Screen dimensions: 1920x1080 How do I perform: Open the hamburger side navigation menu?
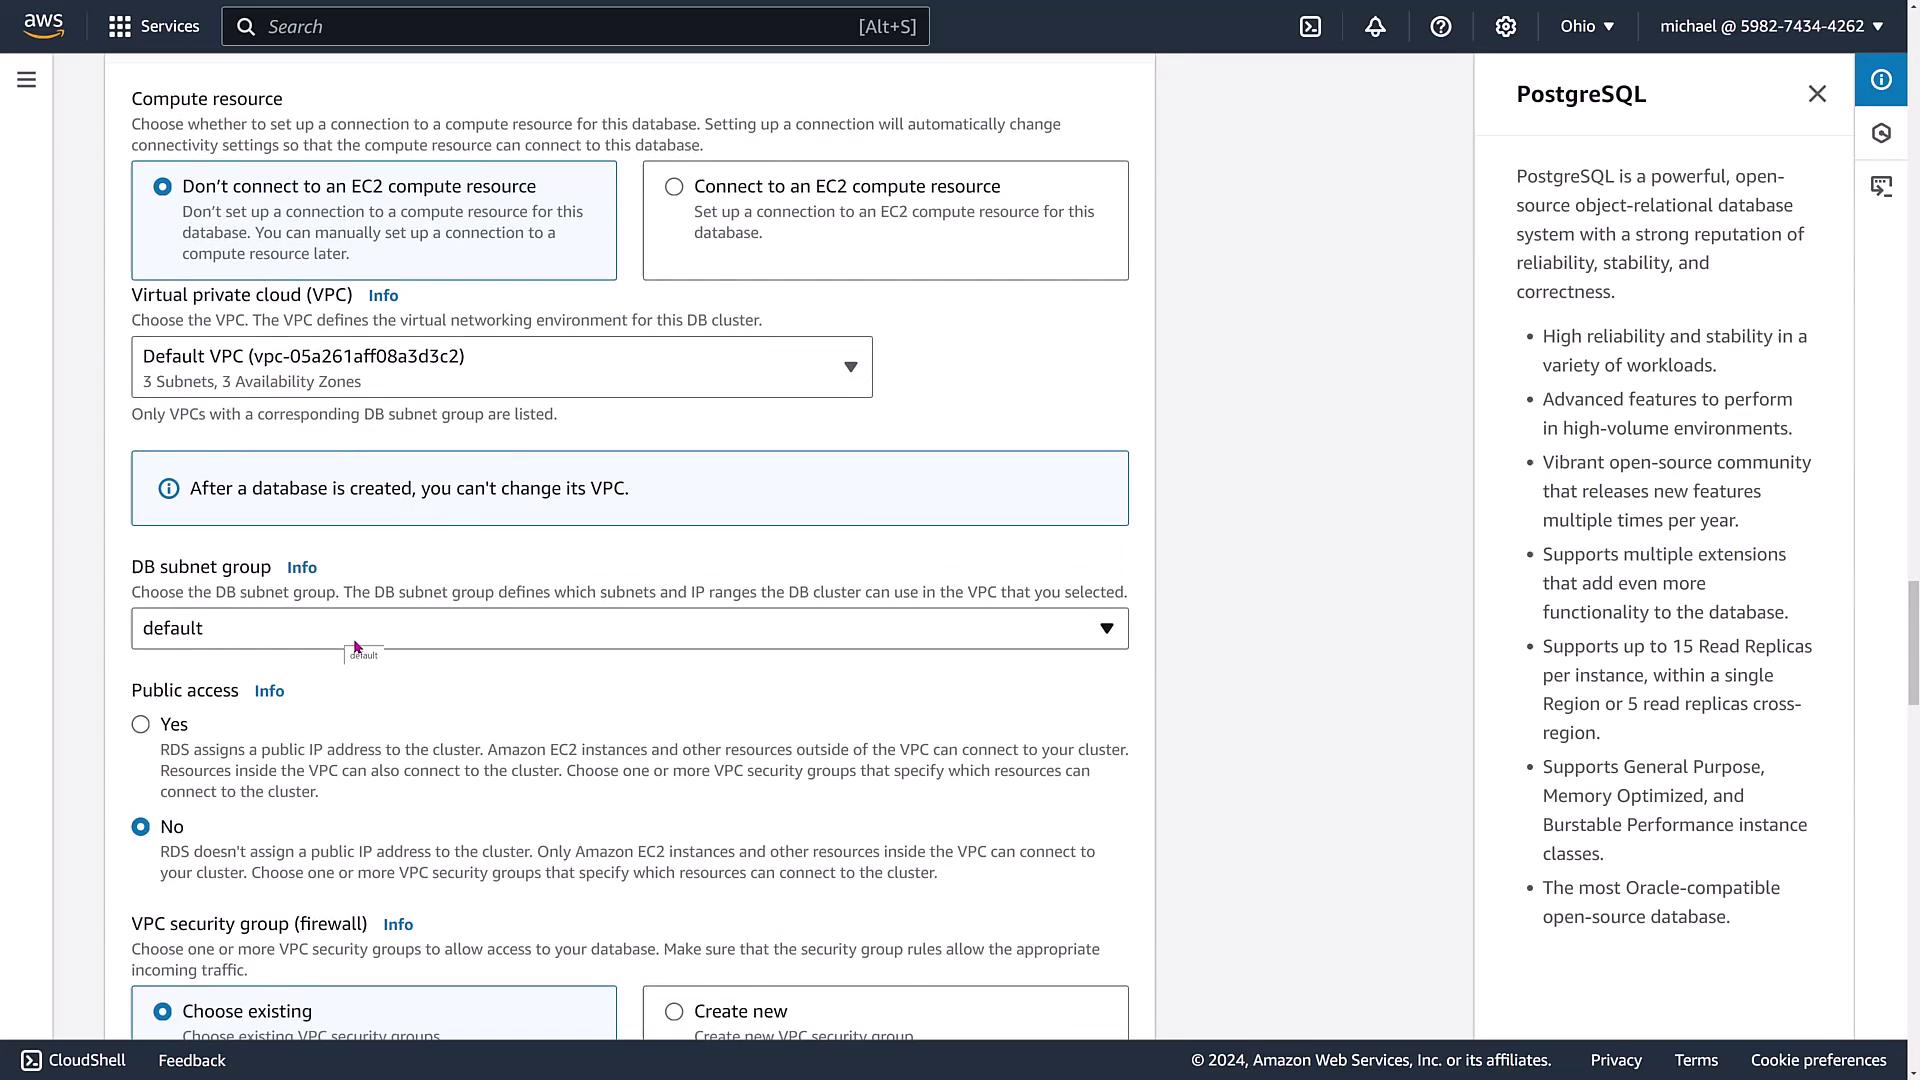point(27,80)
